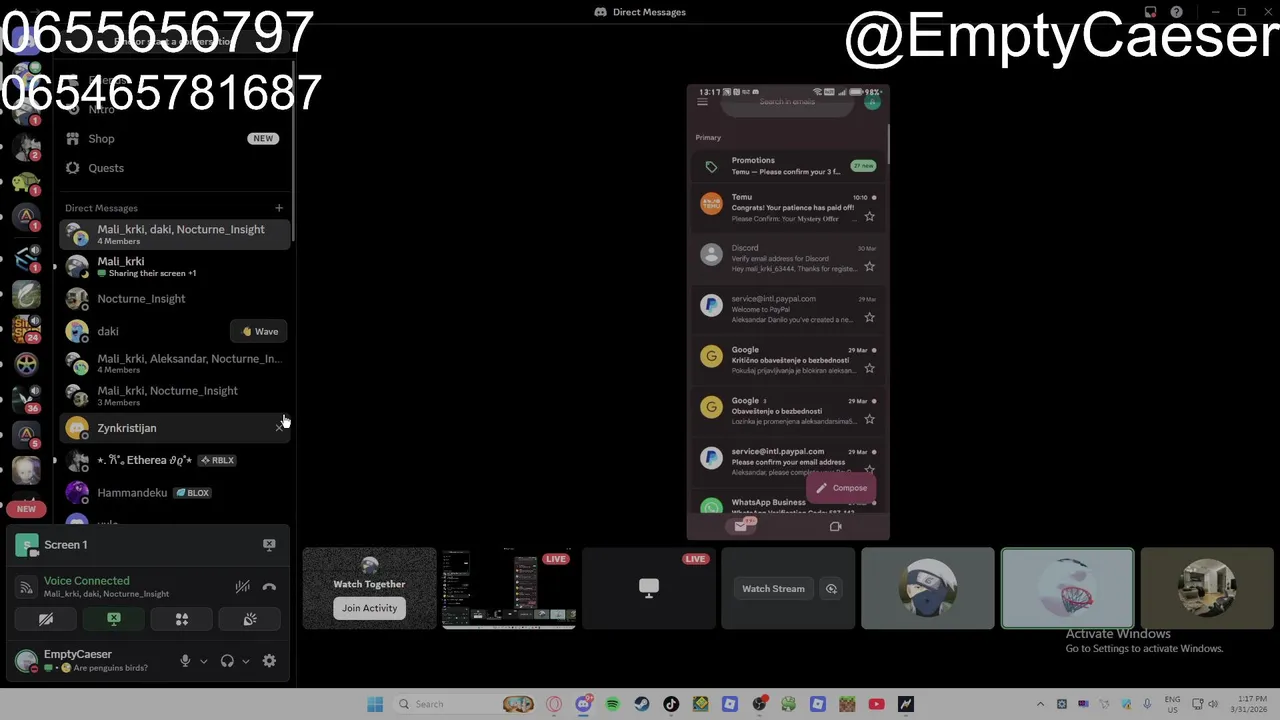1280x720 pixels.
Task: Open Etherea direct message with RBLX tag
Action: (175, 460)
